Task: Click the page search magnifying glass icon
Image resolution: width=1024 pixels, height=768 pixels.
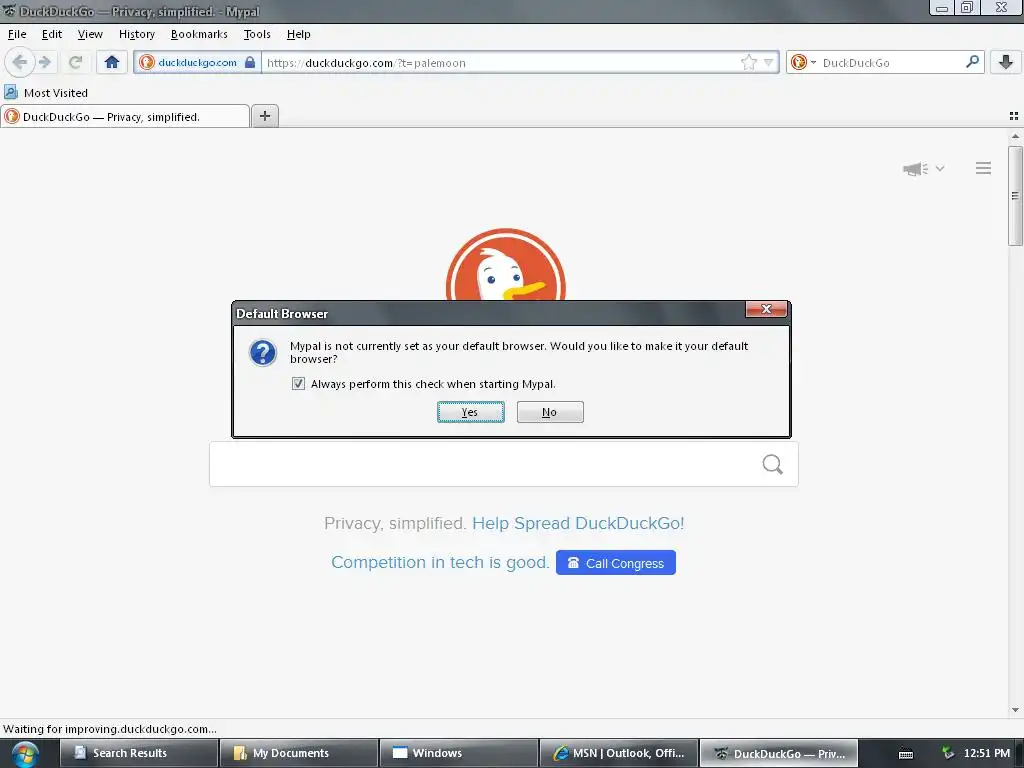Action: [x=773, y=464]
